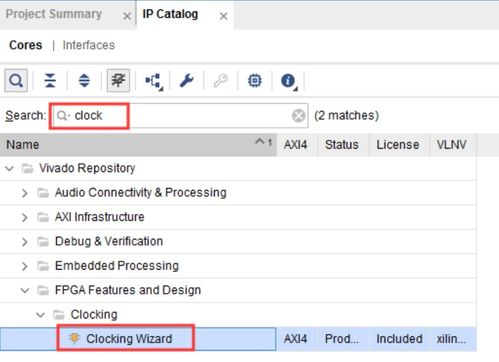Open the IP information icon dropdown
This screenshot has width=499, height=362.
[x=289, y=81]
